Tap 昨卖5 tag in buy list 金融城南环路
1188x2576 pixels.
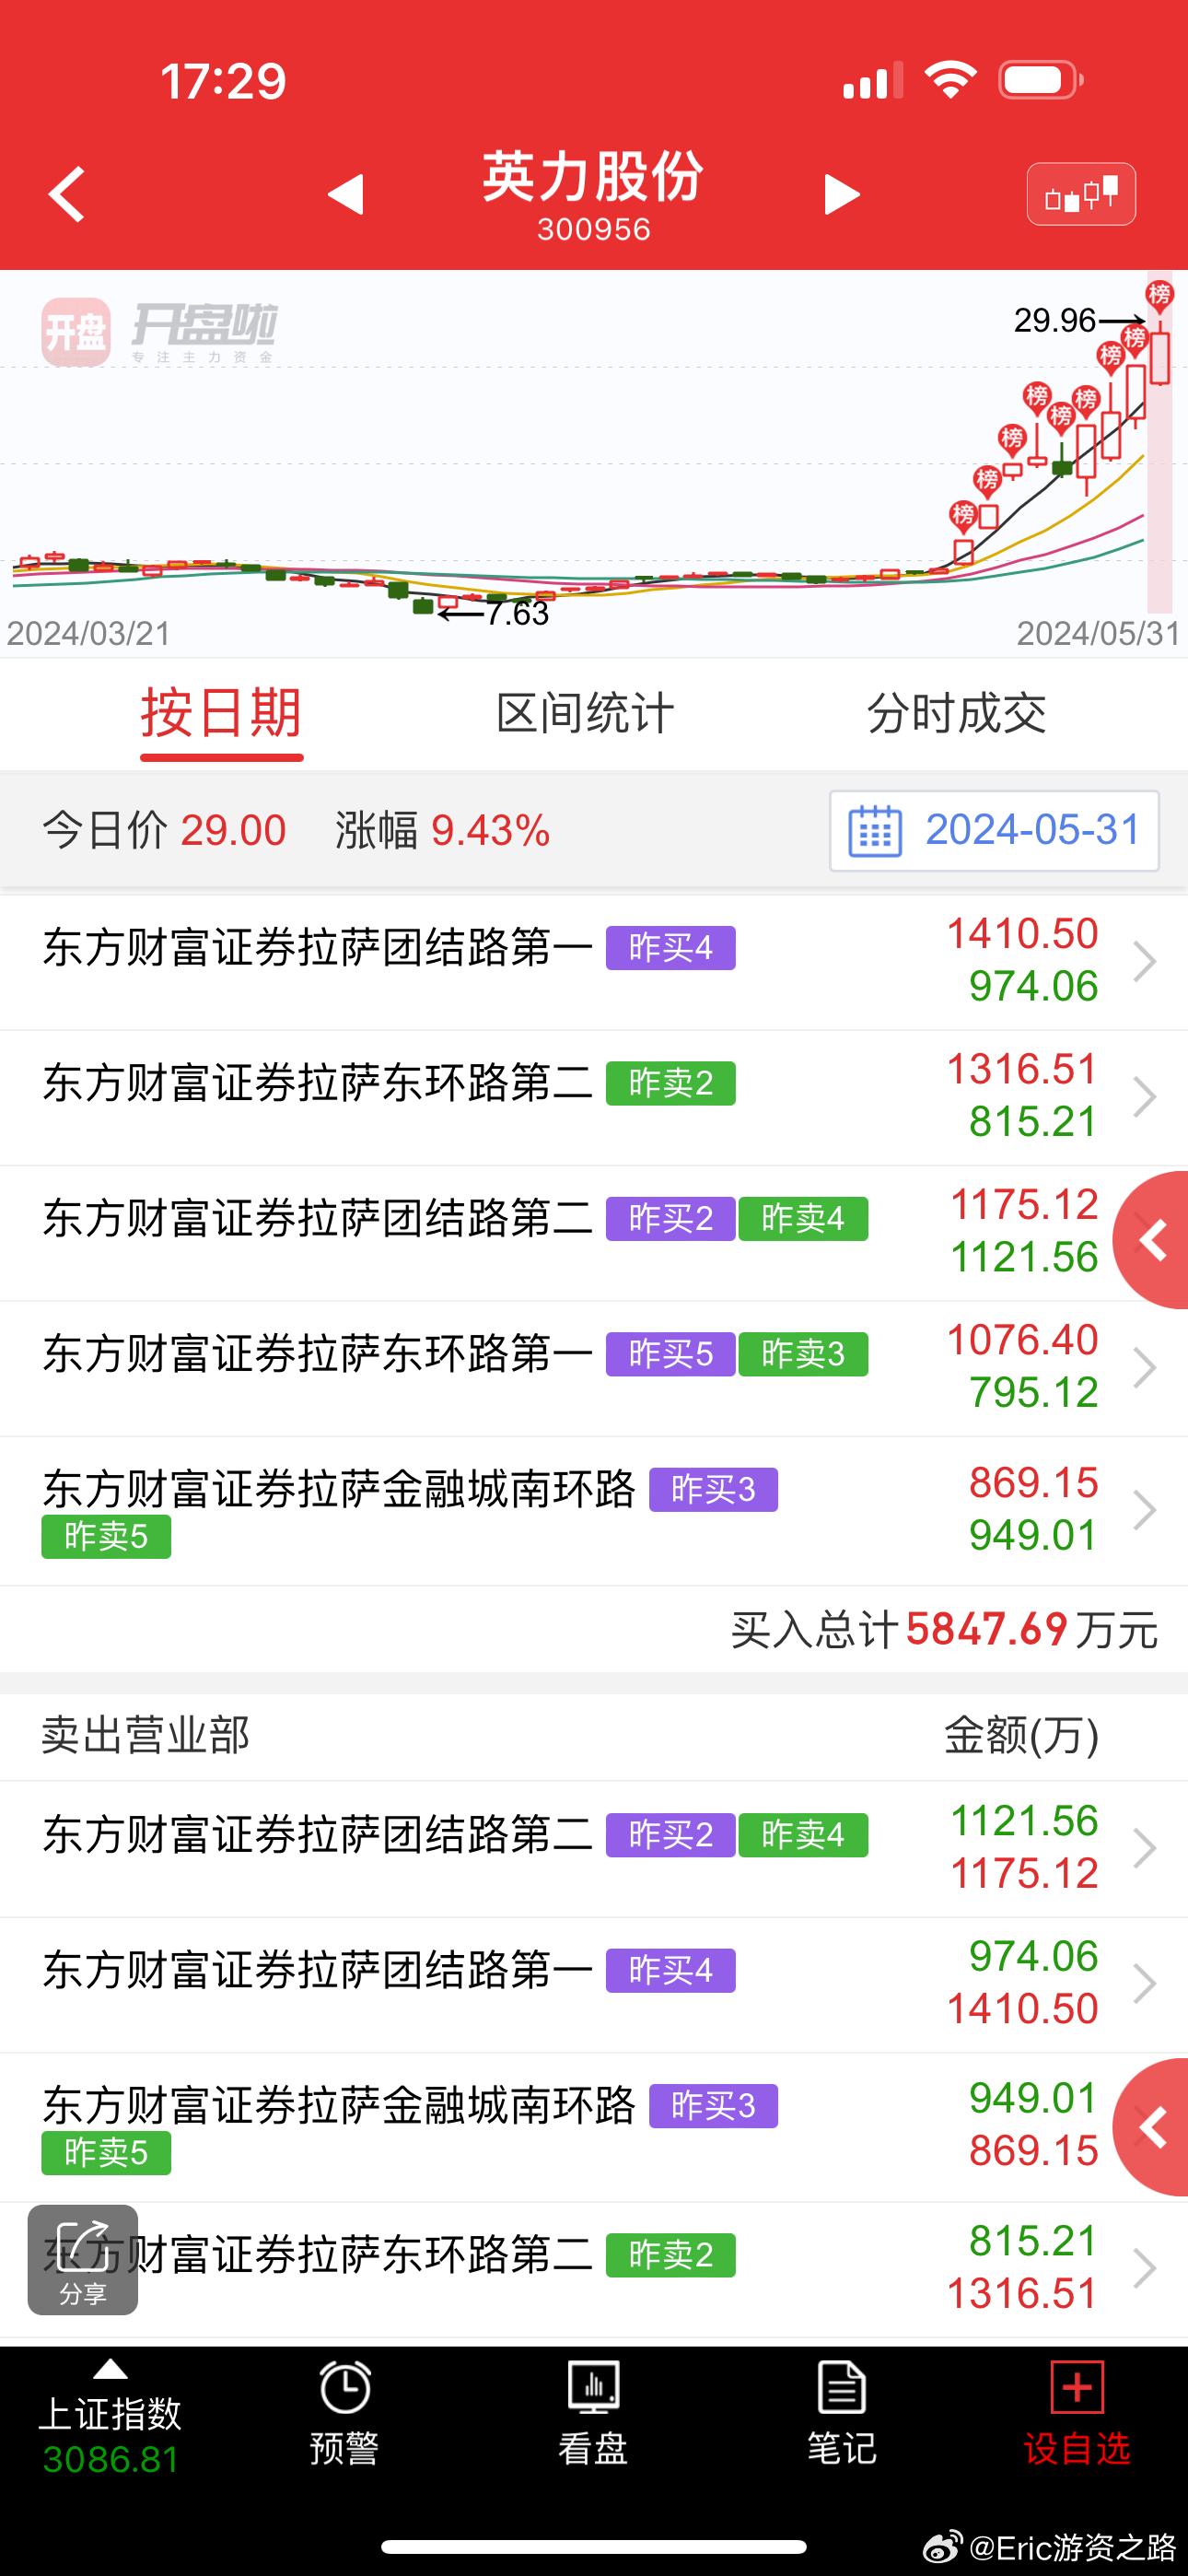coord(106,1536)
